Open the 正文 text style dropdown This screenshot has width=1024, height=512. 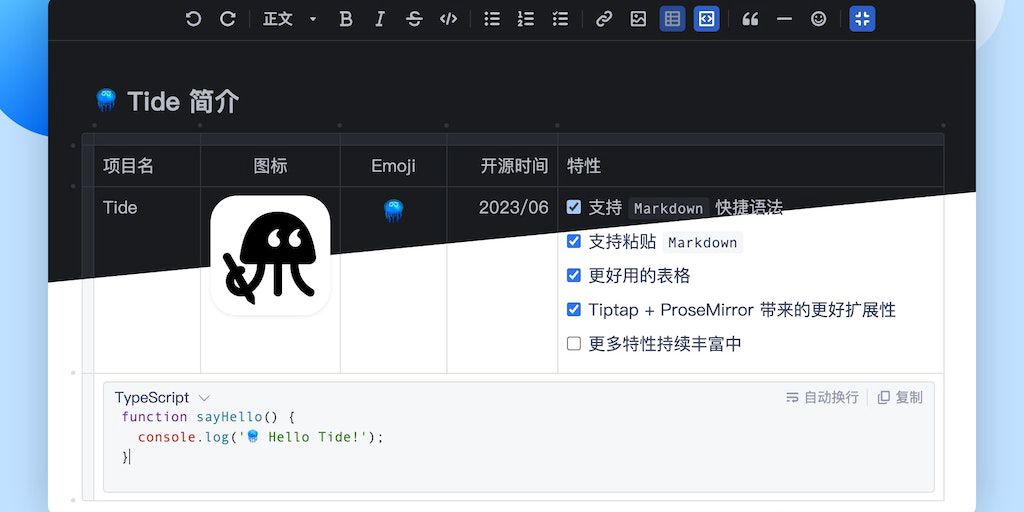tap(289, 19)
